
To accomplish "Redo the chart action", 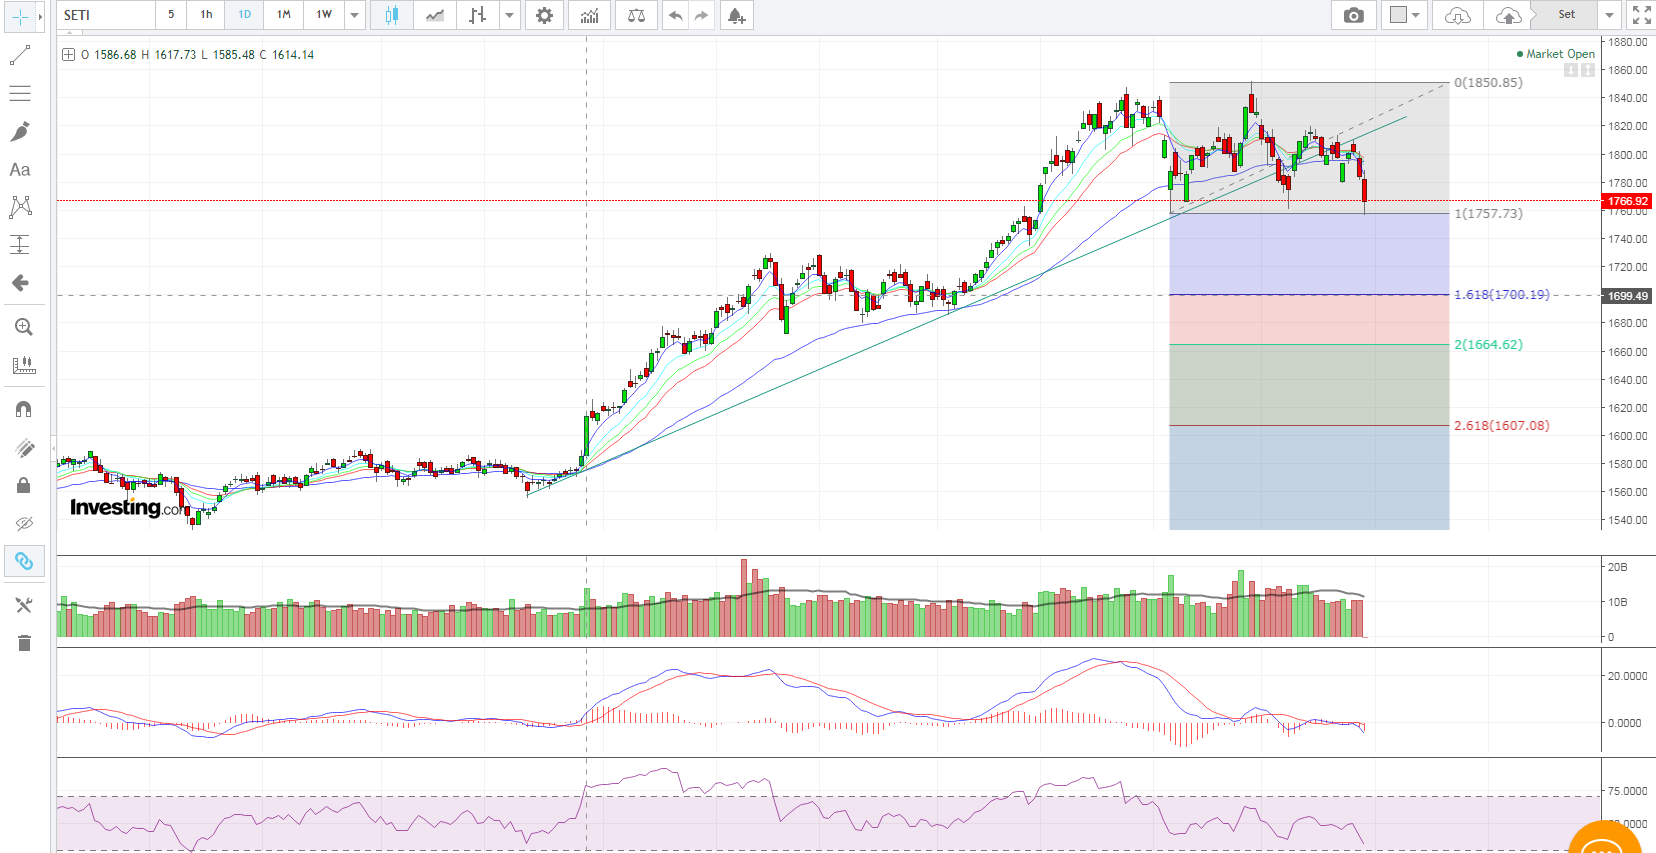I will (701, 15).
